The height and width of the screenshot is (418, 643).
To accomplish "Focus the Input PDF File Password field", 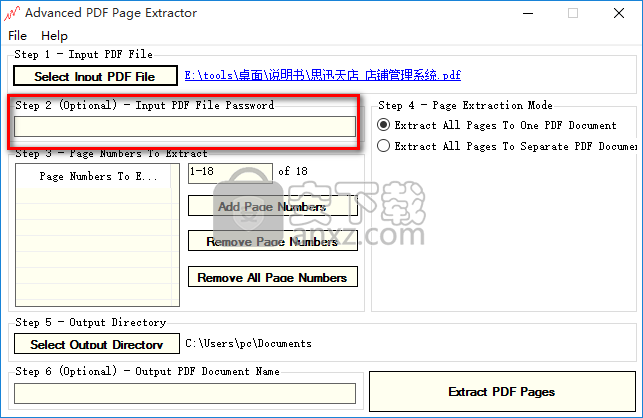I will [185, 126].
